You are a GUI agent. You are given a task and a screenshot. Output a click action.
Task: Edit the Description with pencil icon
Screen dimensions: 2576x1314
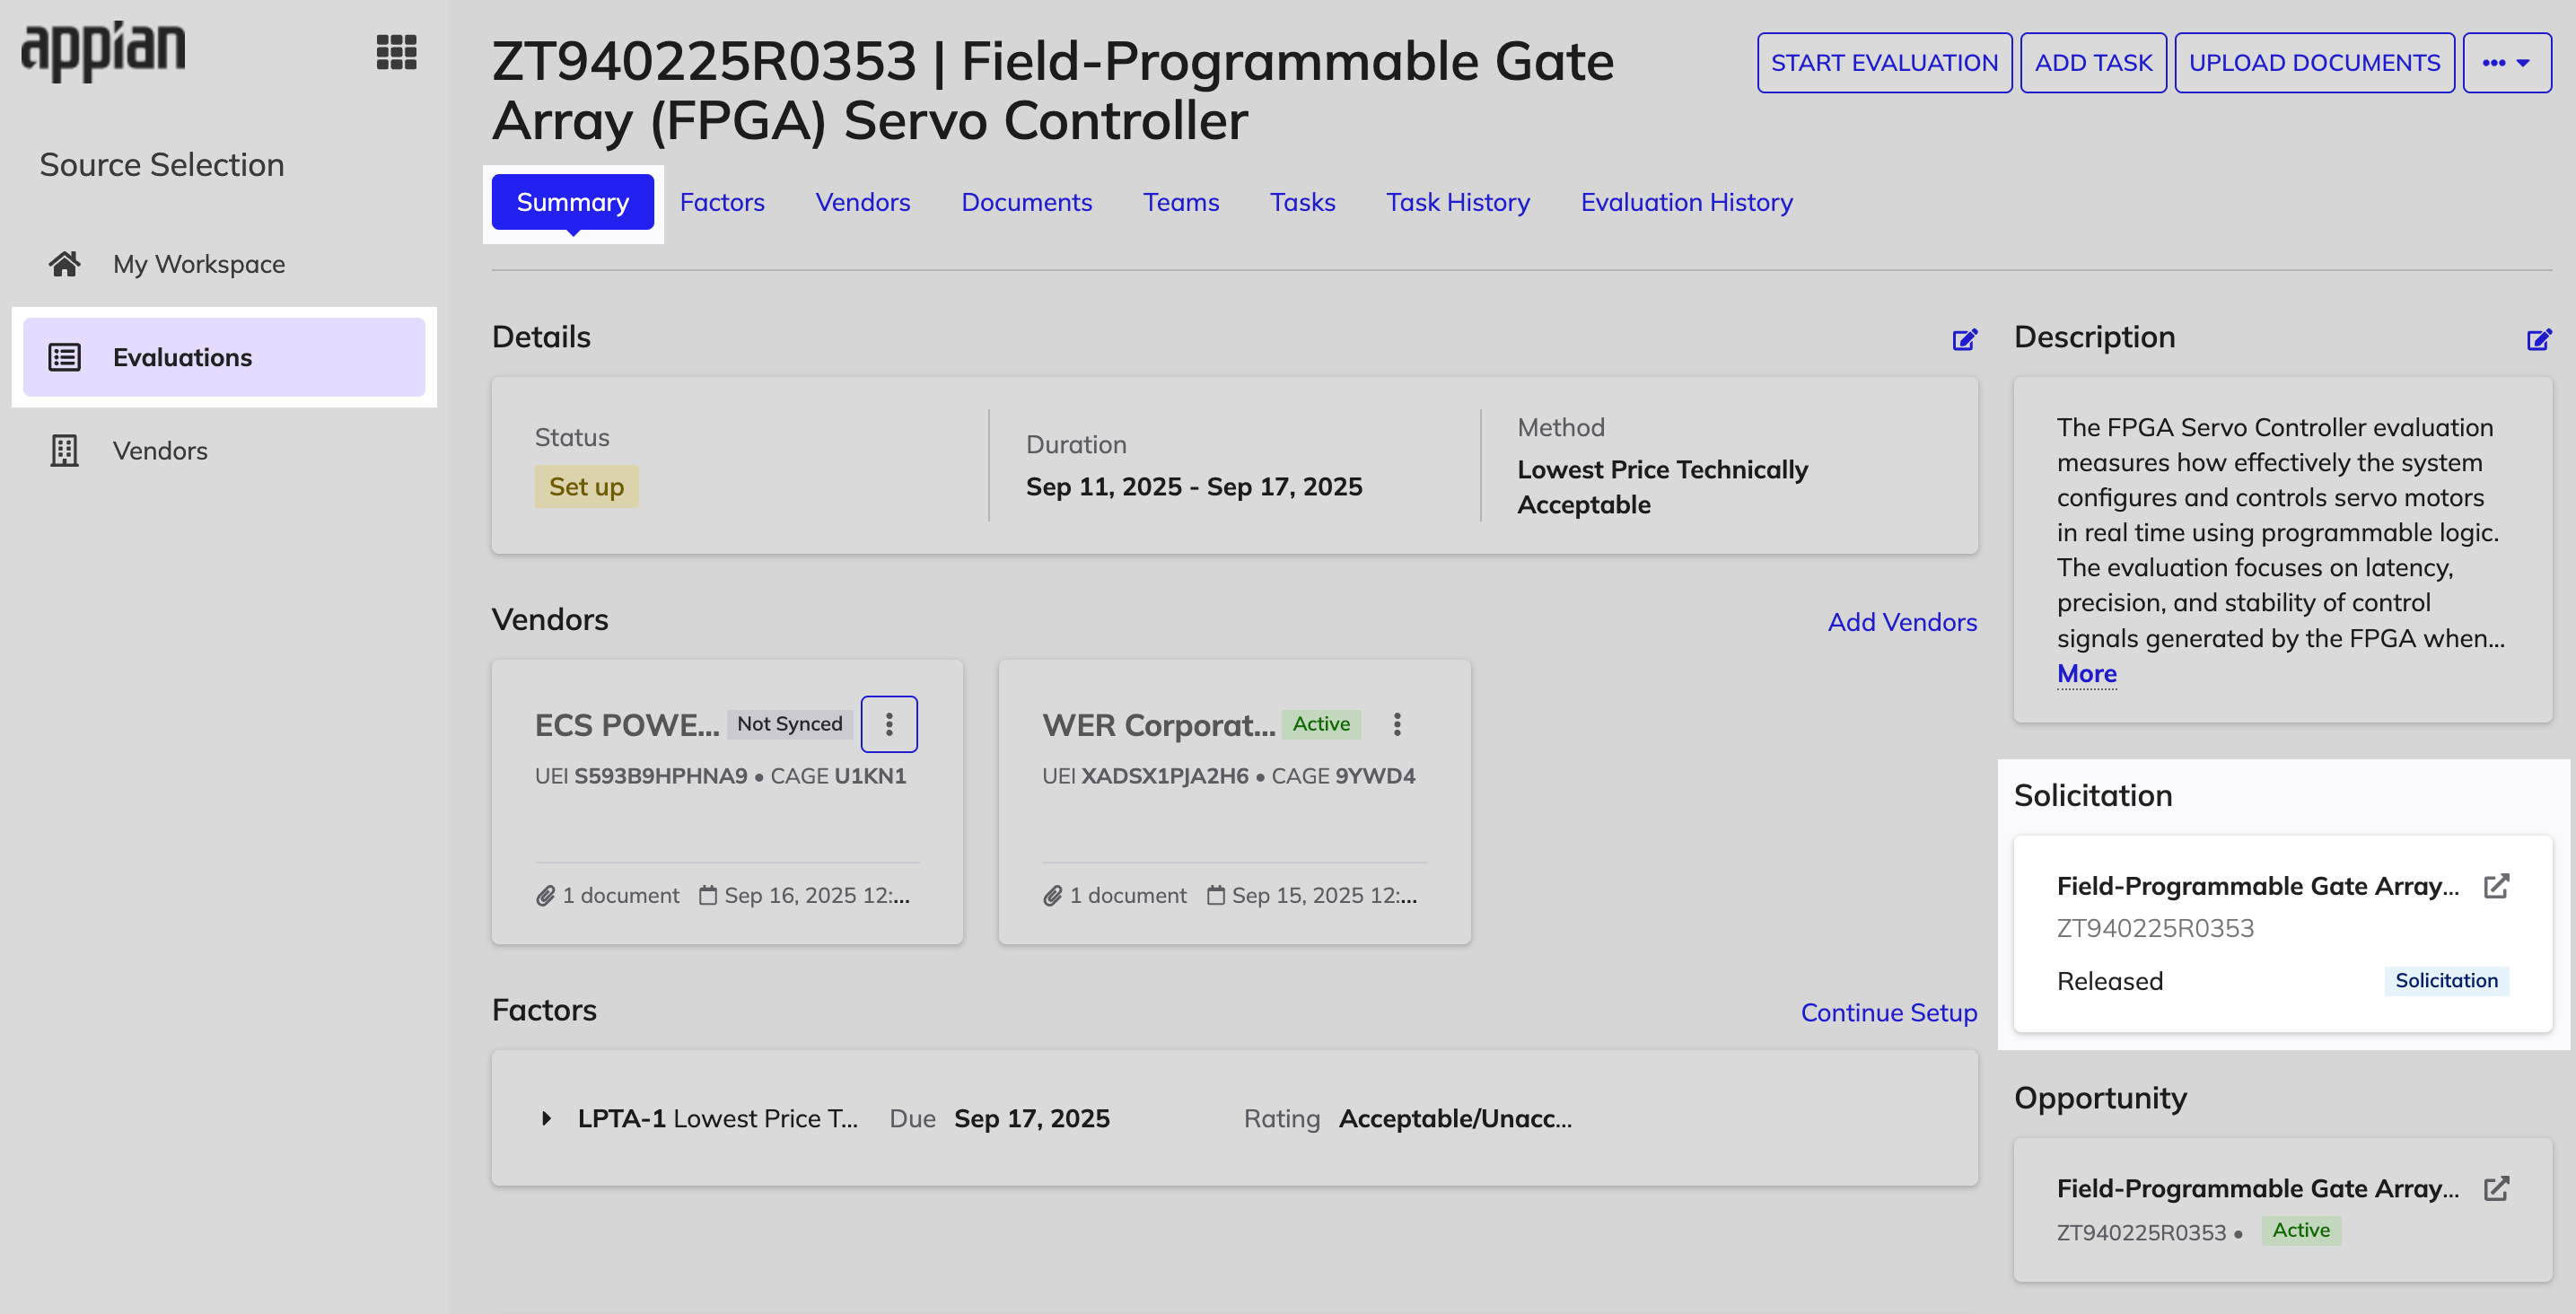click(2538, 339)
